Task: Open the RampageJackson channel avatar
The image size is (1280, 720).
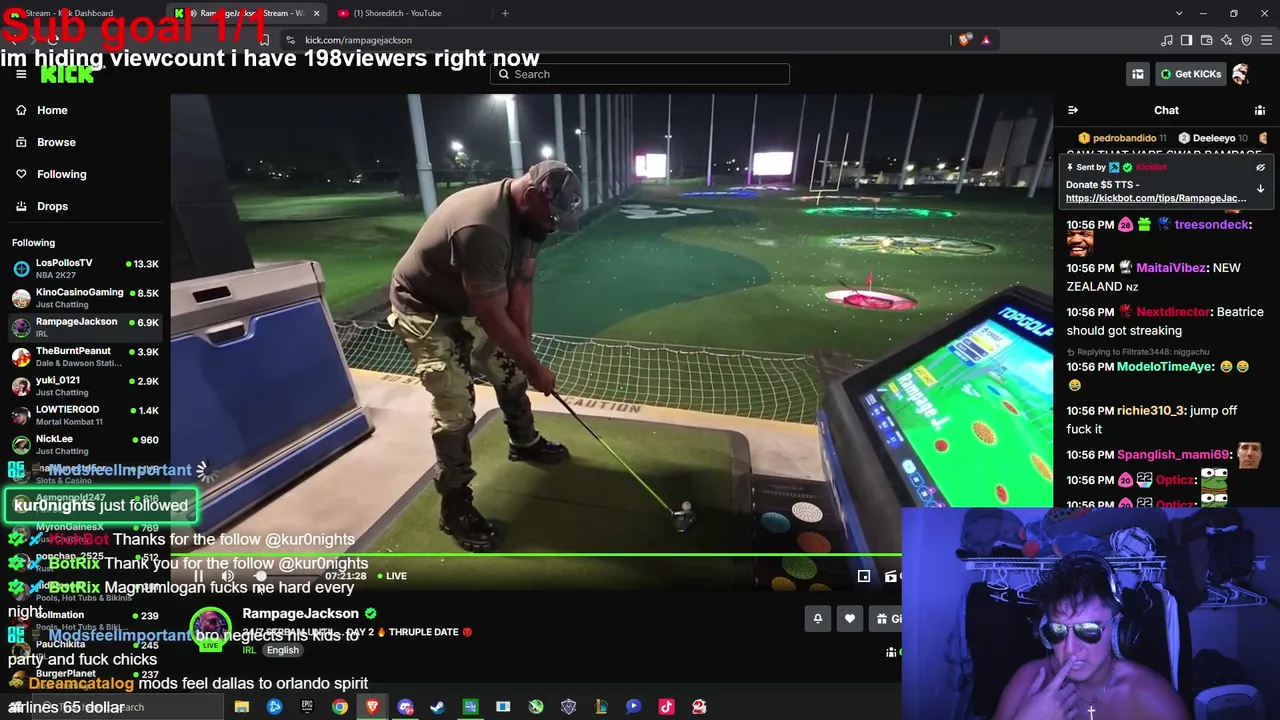Action: [x=210, y=628]
